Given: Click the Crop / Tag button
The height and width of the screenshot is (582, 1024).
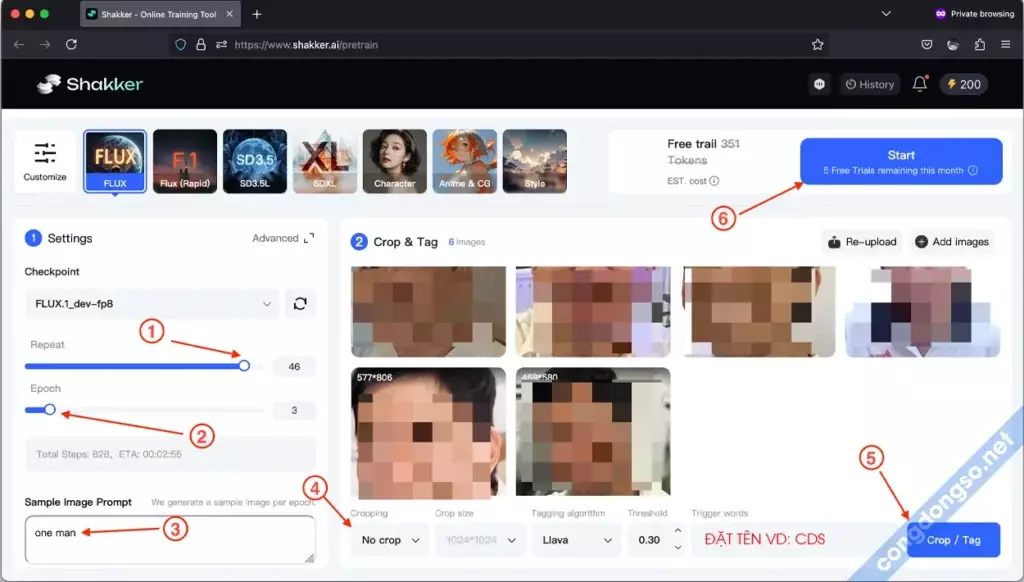Looking at the screenshot, I should [953, 539].
